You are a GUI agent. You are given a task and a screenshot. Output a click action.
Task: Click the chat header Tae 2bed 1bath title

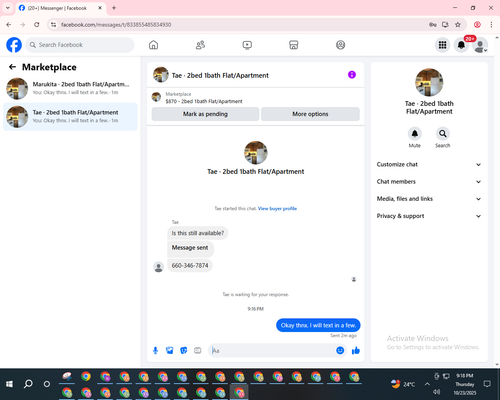click(220, 75)
